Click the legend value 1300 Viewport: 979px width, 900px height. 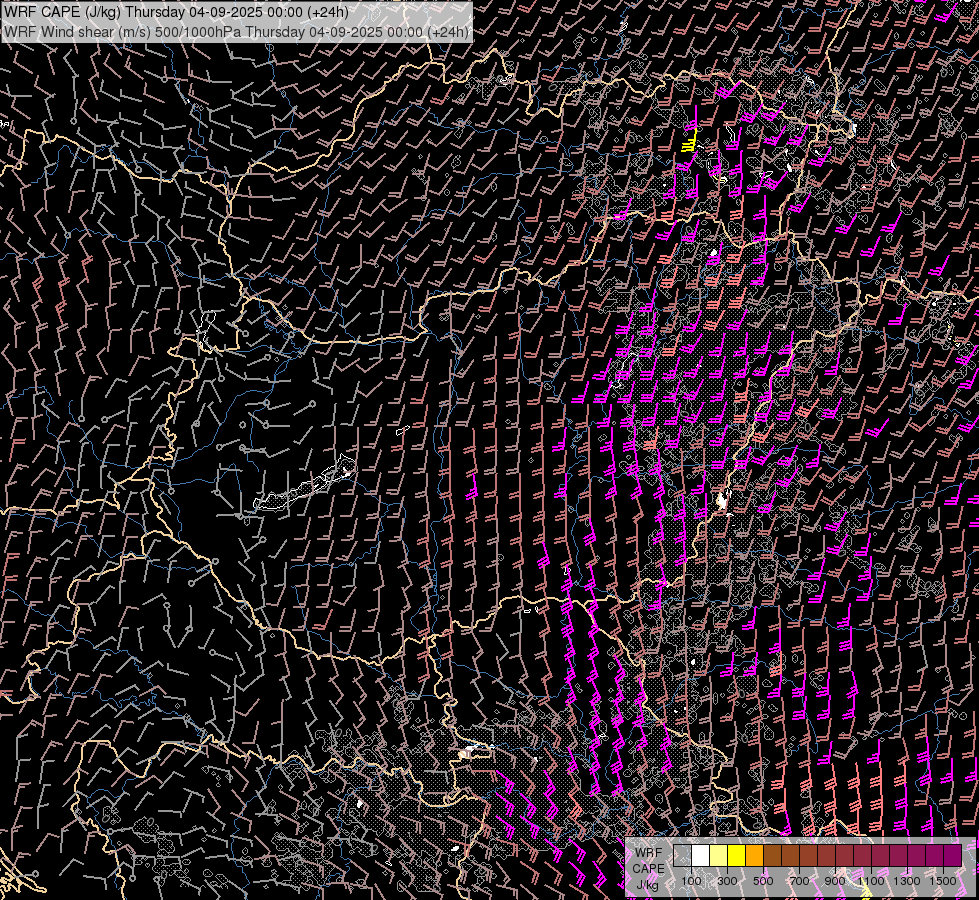point(907,881)
